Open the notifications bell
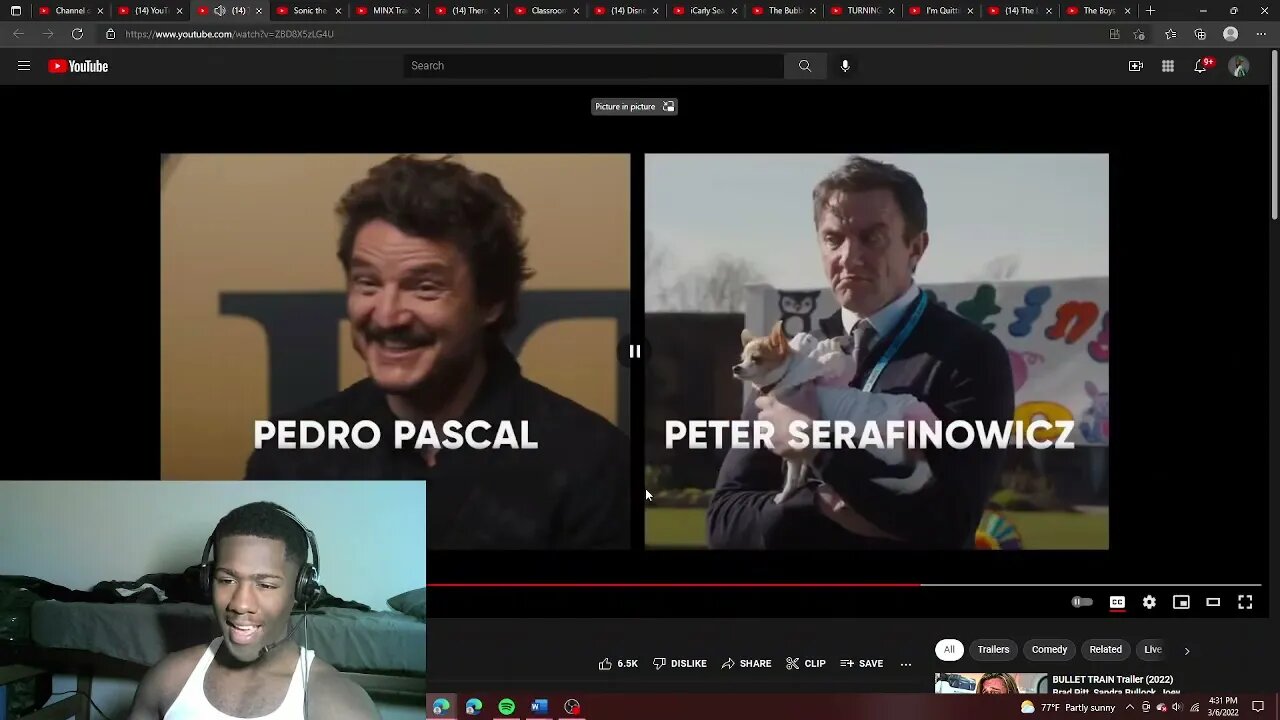Image resolution: width=1280 pixels, height=720 pixels. (1201, 66)
